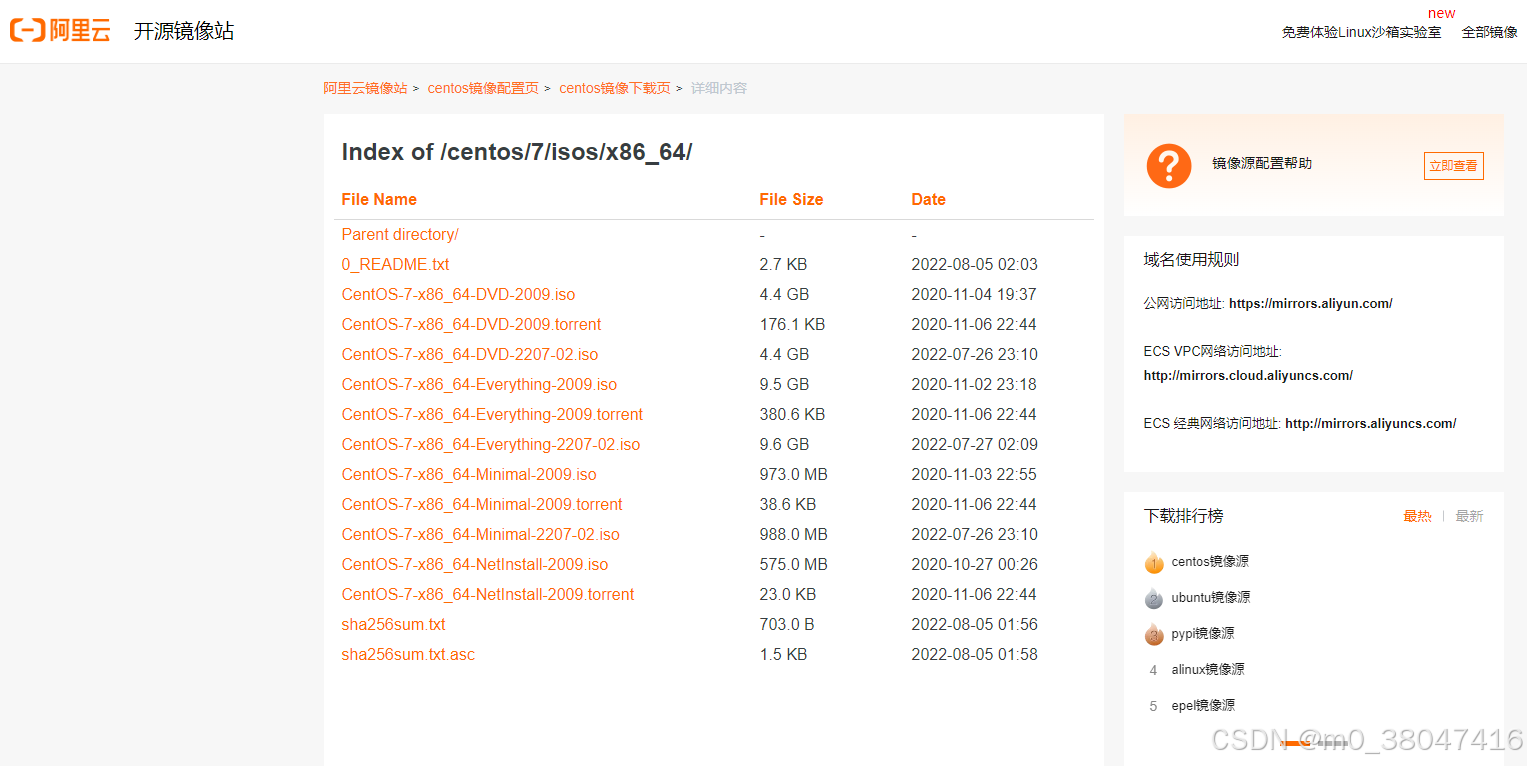Download CentOS-7-x86_64-DVD-2009.torrent

tap(471, 324)
